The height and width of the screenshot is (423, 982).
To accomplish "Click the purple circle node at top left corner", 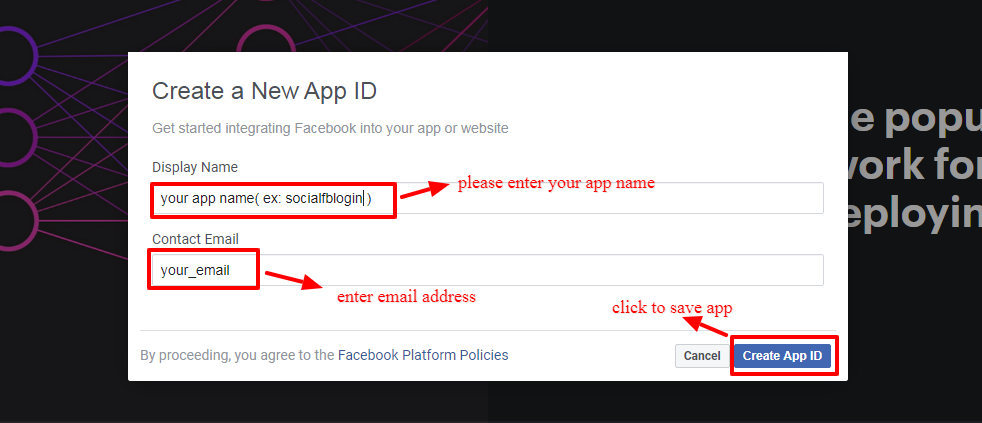I will point(14,52).
